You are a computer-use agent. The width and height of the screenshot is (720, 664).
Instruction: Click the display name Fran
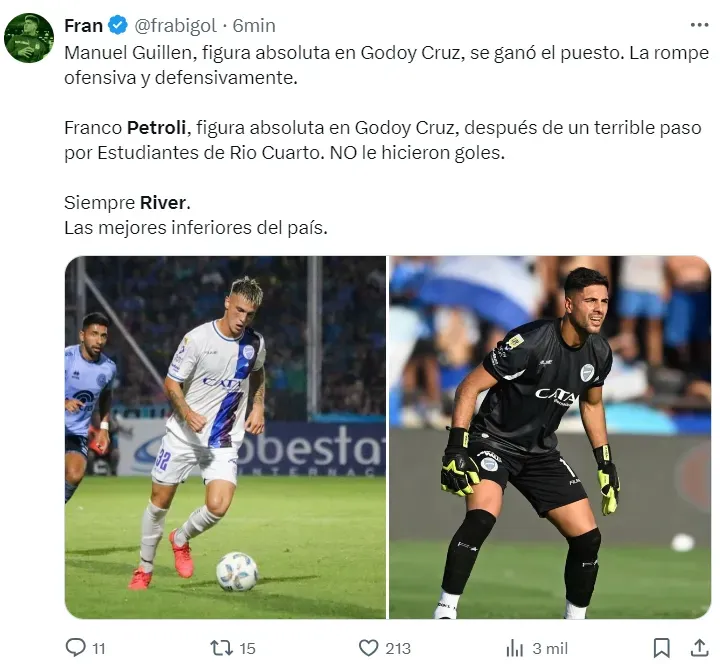pyautogui.click(x=84, y=25)
